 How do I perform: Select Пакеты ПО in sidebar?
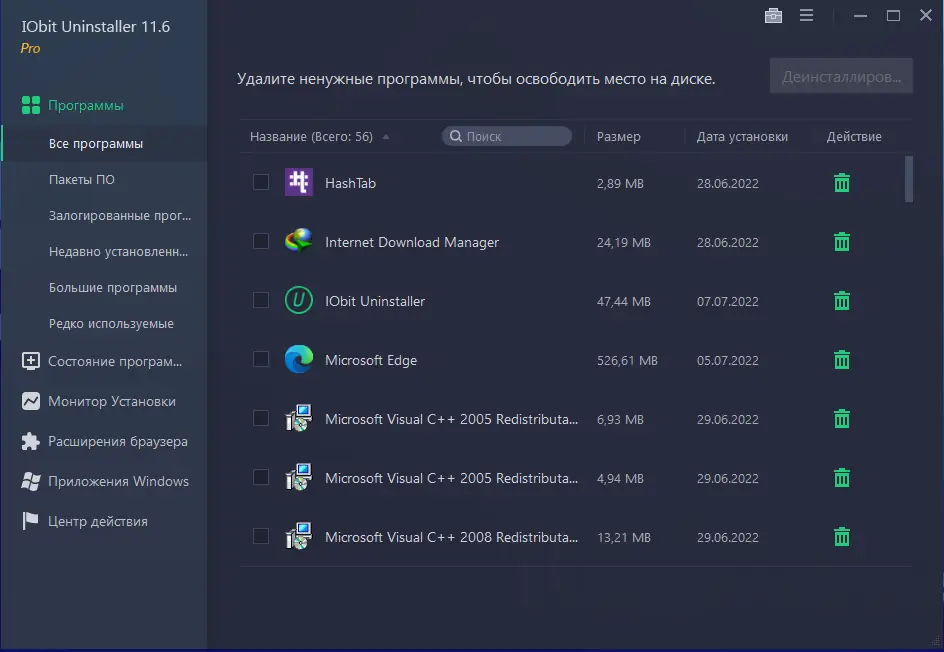tap(81, 180)
